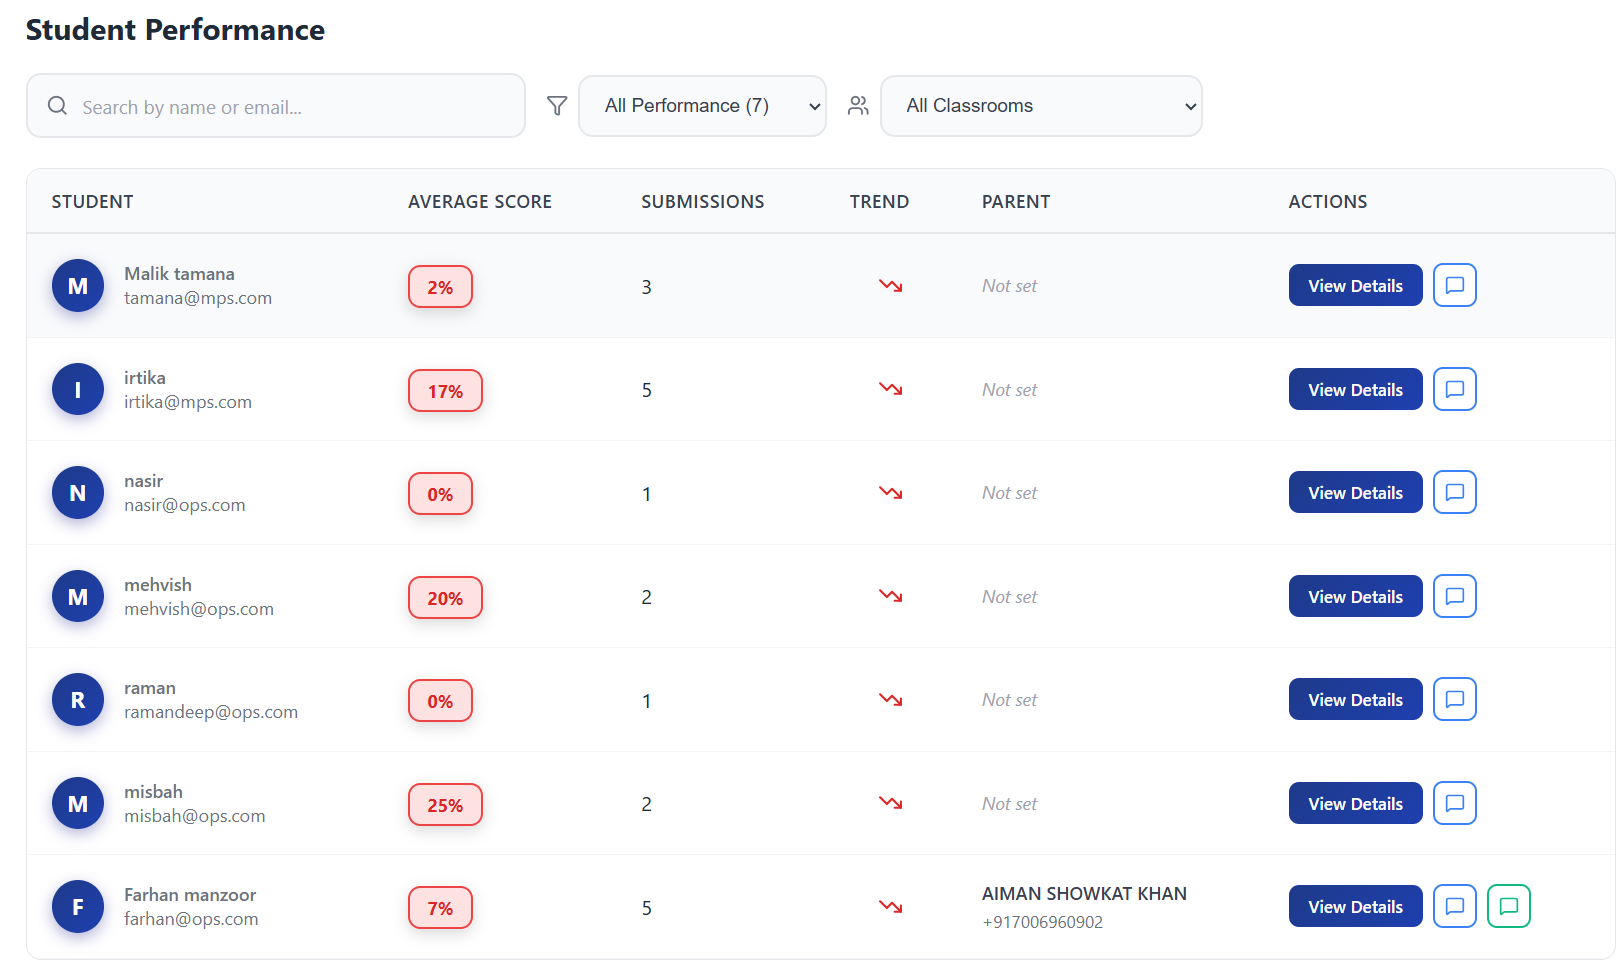Click the email ramandeep@ops.com
The image size is (1618, 960).
click(211, 712)
